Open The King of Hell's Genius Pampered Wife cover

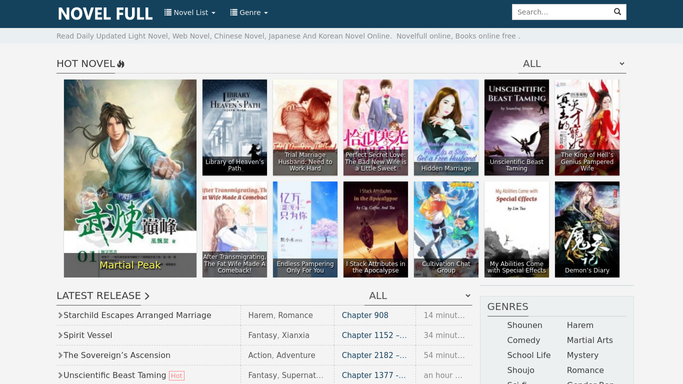pos(587,127)
